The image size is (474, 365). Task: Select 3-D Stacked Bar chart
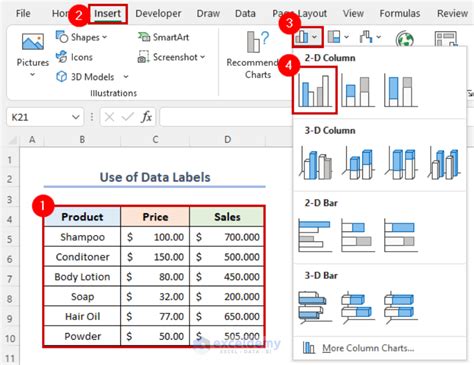pyautogui.click(x=358, y=308)
